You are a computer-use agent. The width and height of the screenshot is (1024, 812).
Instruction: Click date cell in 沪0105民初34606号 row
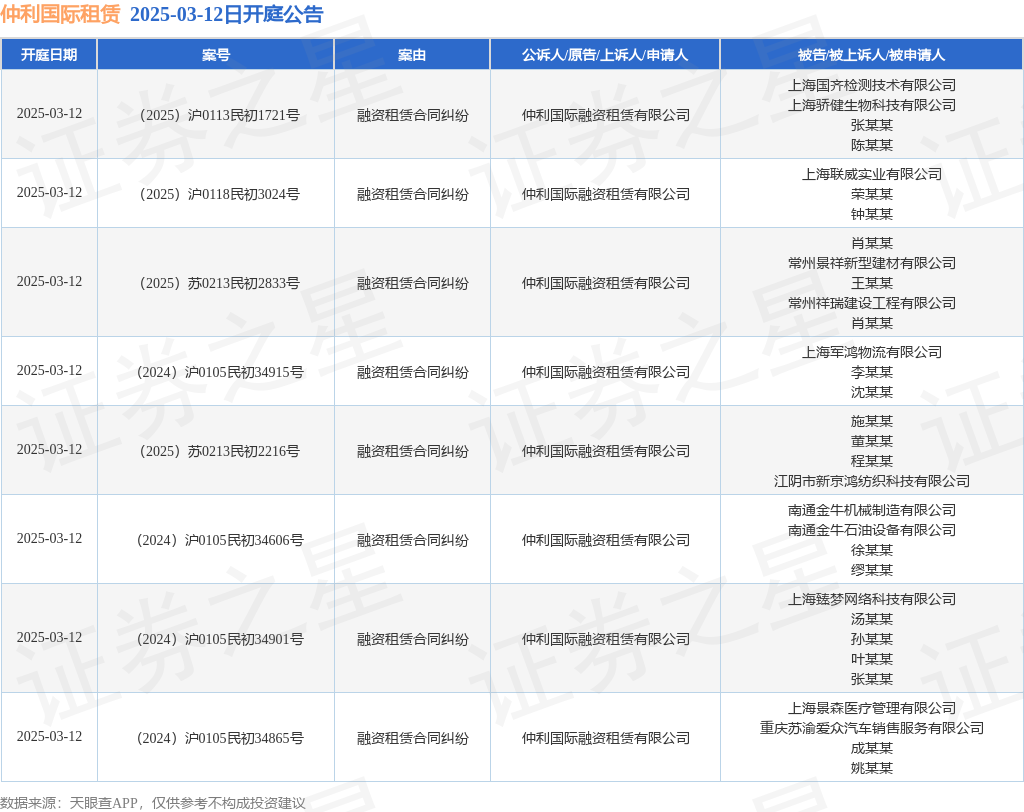coord(50,538)
